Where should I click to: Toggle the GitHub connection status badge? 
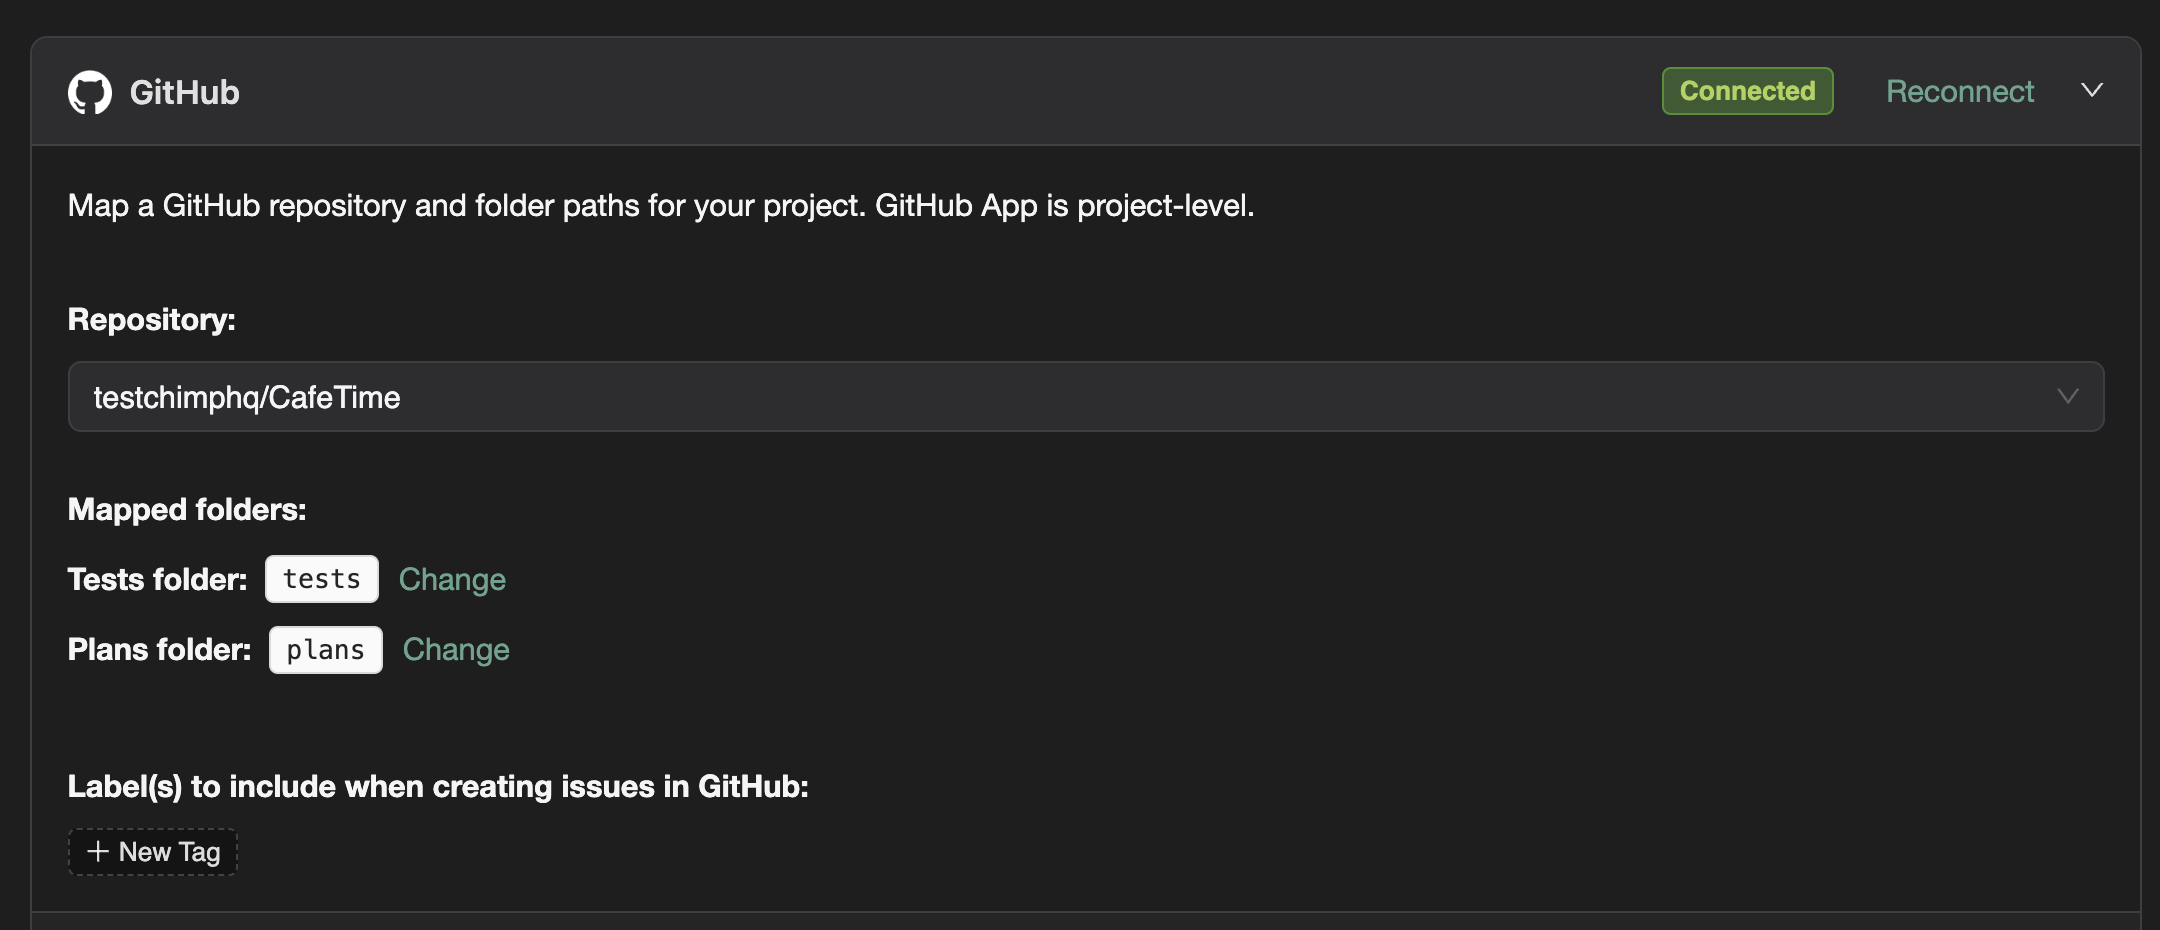point(1747,90)
